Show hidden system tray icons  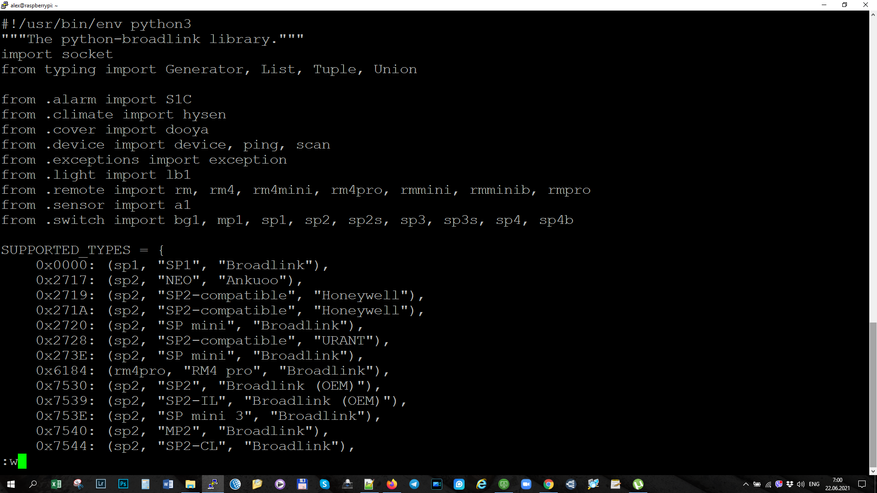click(746, 484)
